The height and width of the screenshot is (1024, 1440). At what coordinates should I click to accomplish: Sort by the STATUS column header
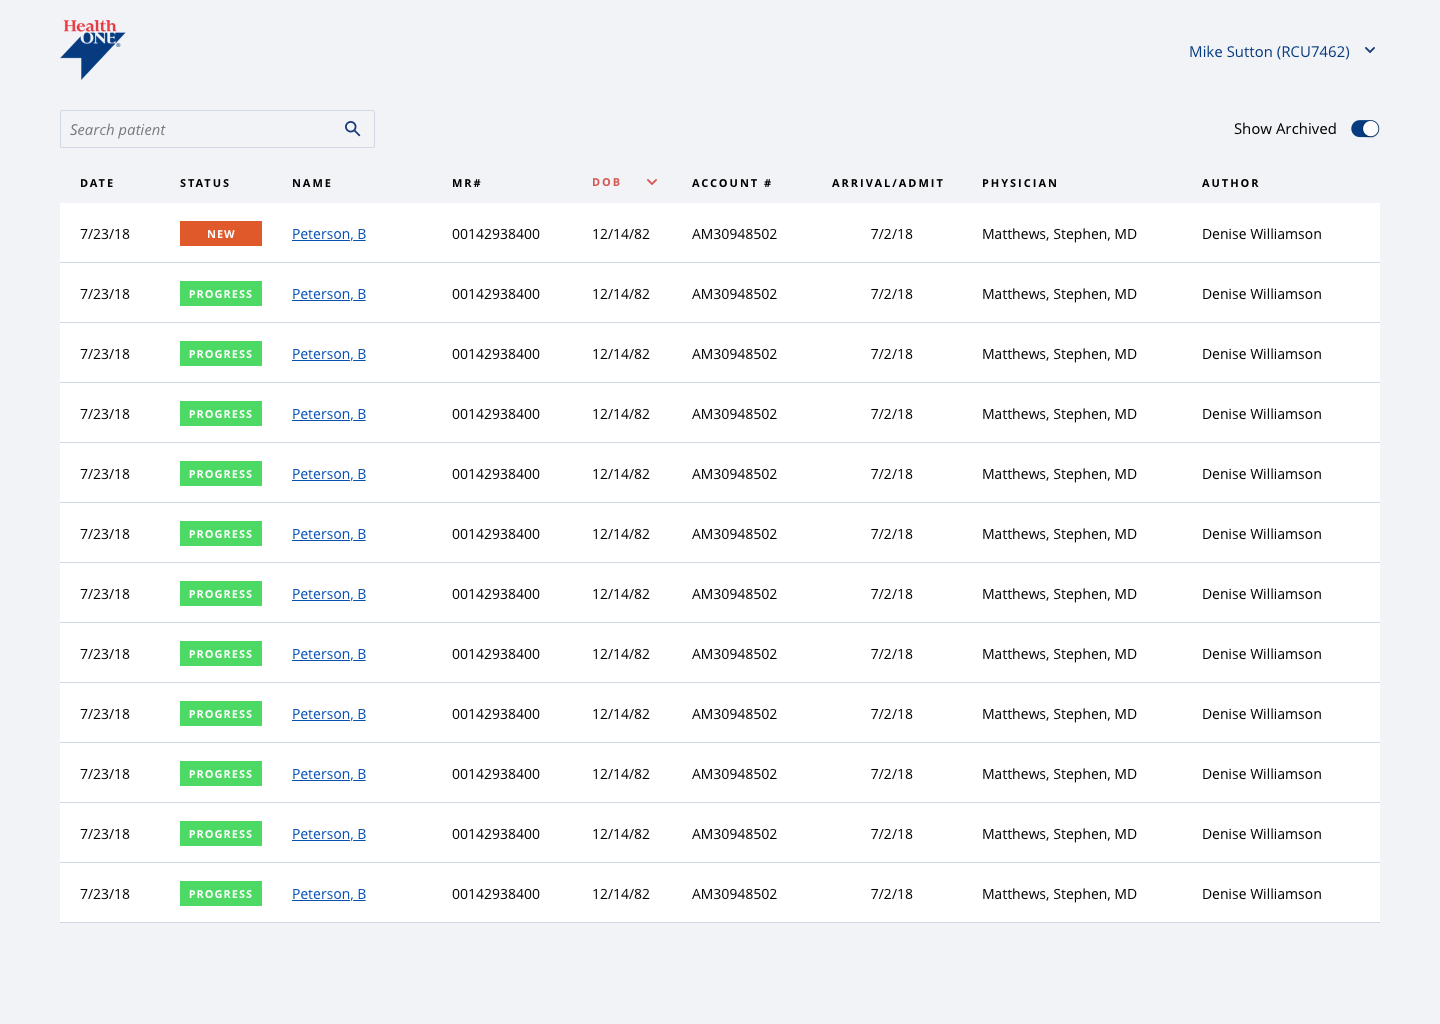(205, 183)
